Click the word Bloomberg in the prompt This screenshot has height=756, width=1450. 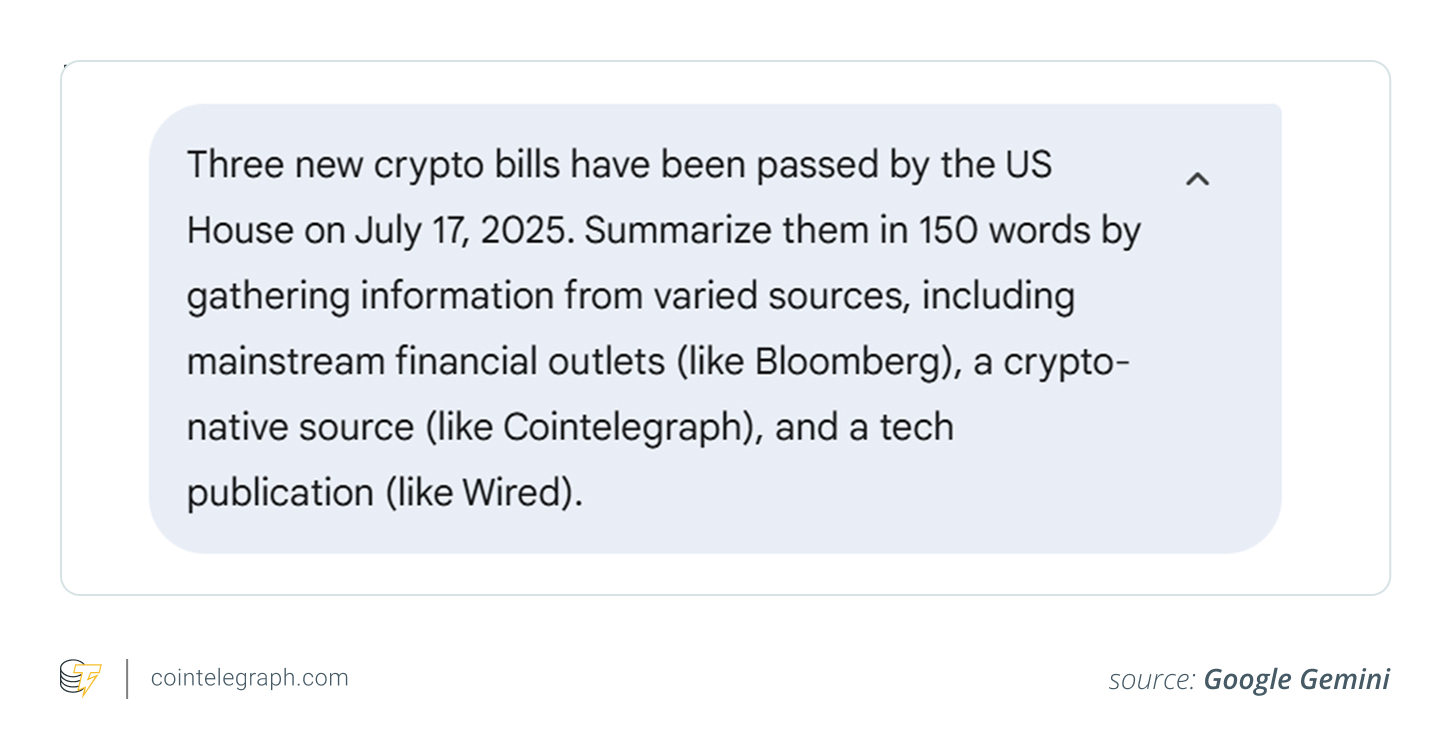coord(850,361)
